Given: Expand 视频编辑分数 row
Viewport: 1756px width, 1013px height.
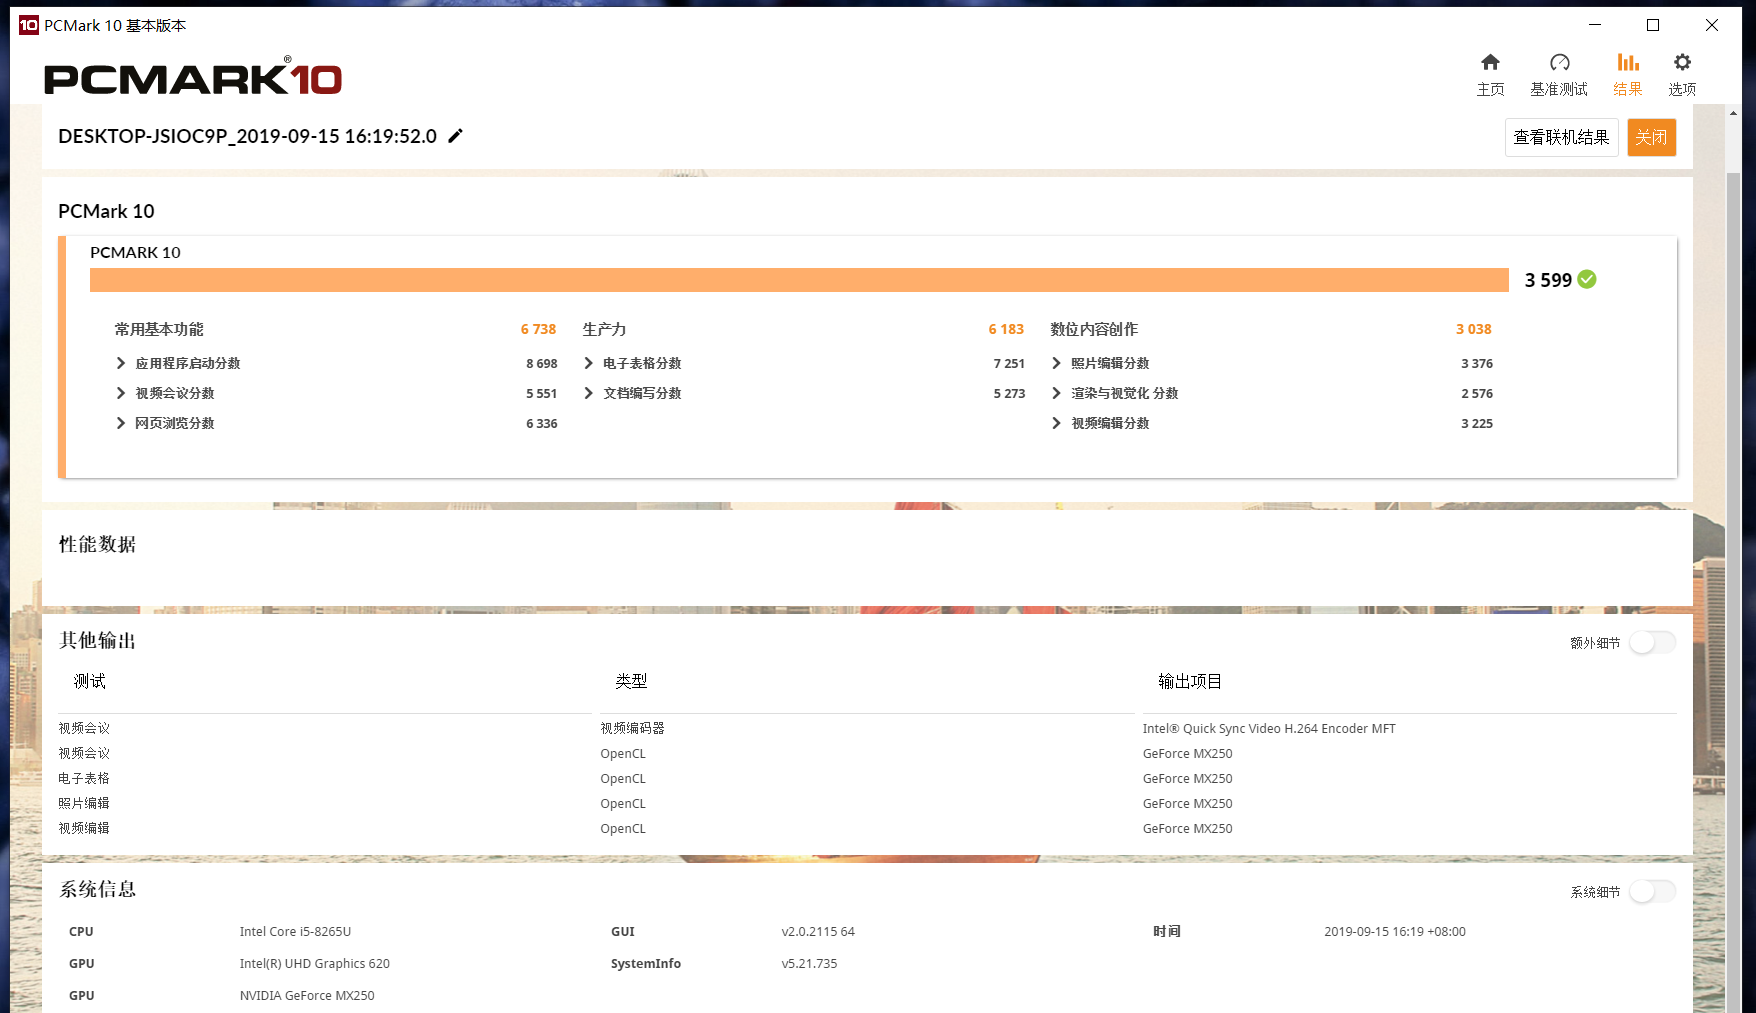Looking at the screenshot, I should pos(1057,423).
